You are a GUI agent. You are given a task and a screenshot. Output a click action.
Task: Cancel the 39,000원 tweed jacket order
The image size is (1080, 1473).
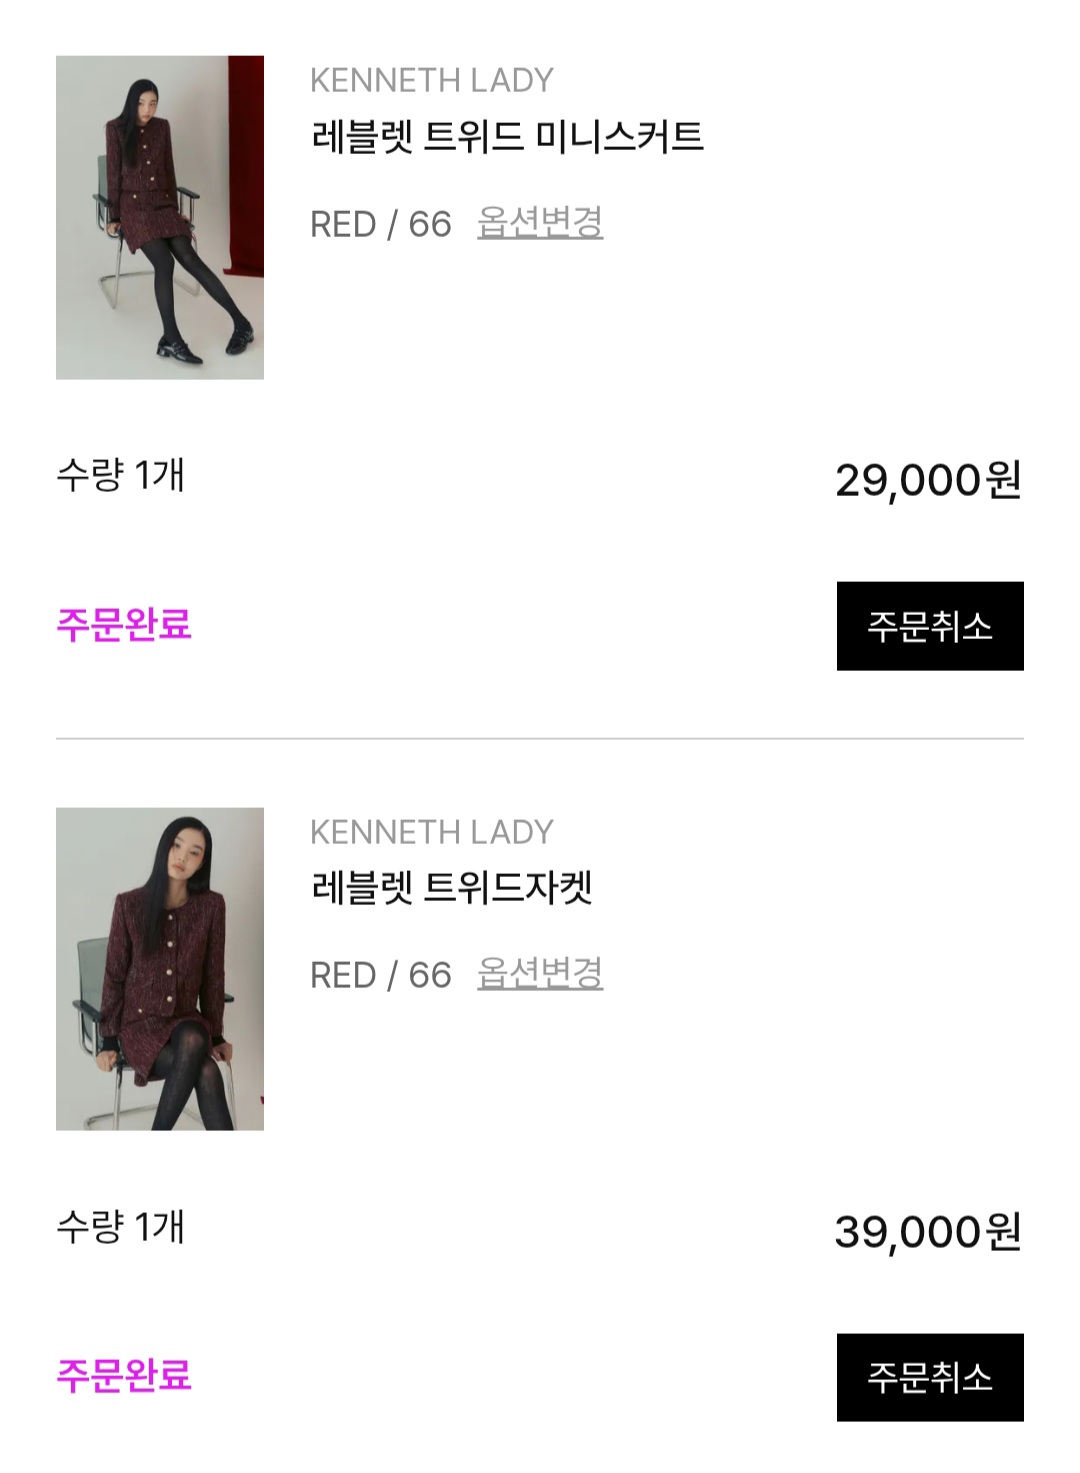coord(930,1377)
